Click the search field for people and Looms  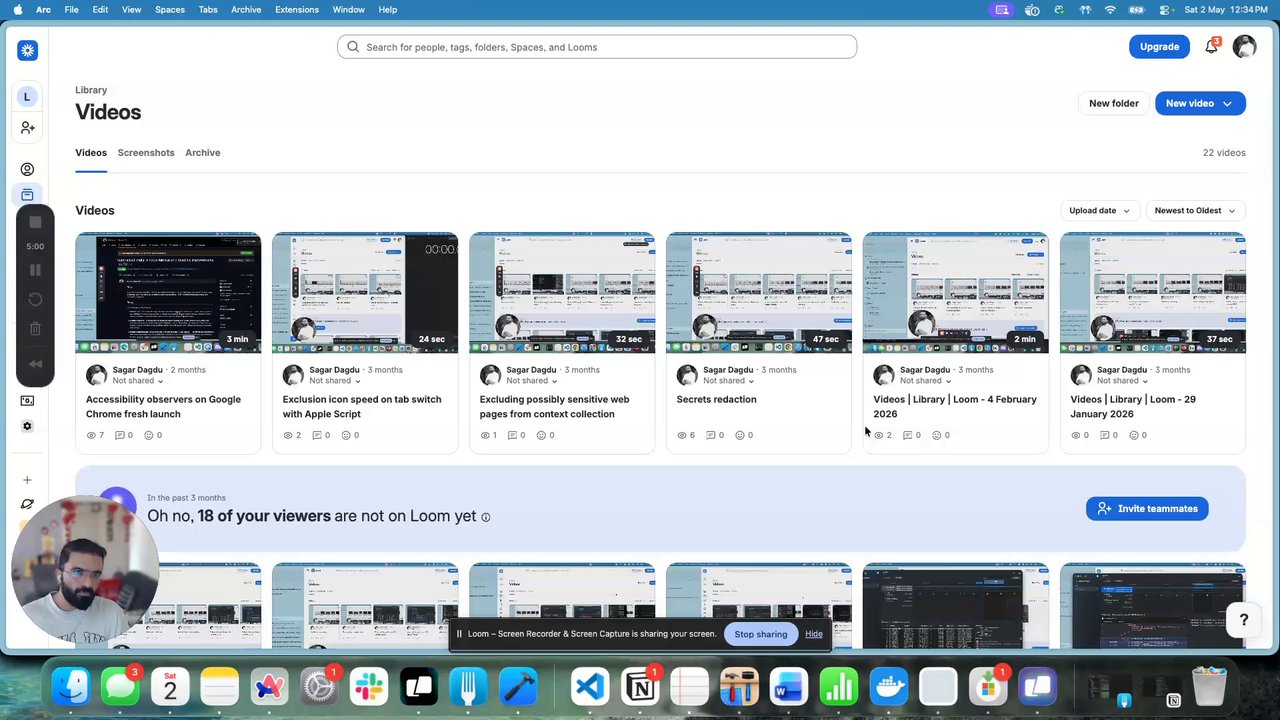coord(597,47)
